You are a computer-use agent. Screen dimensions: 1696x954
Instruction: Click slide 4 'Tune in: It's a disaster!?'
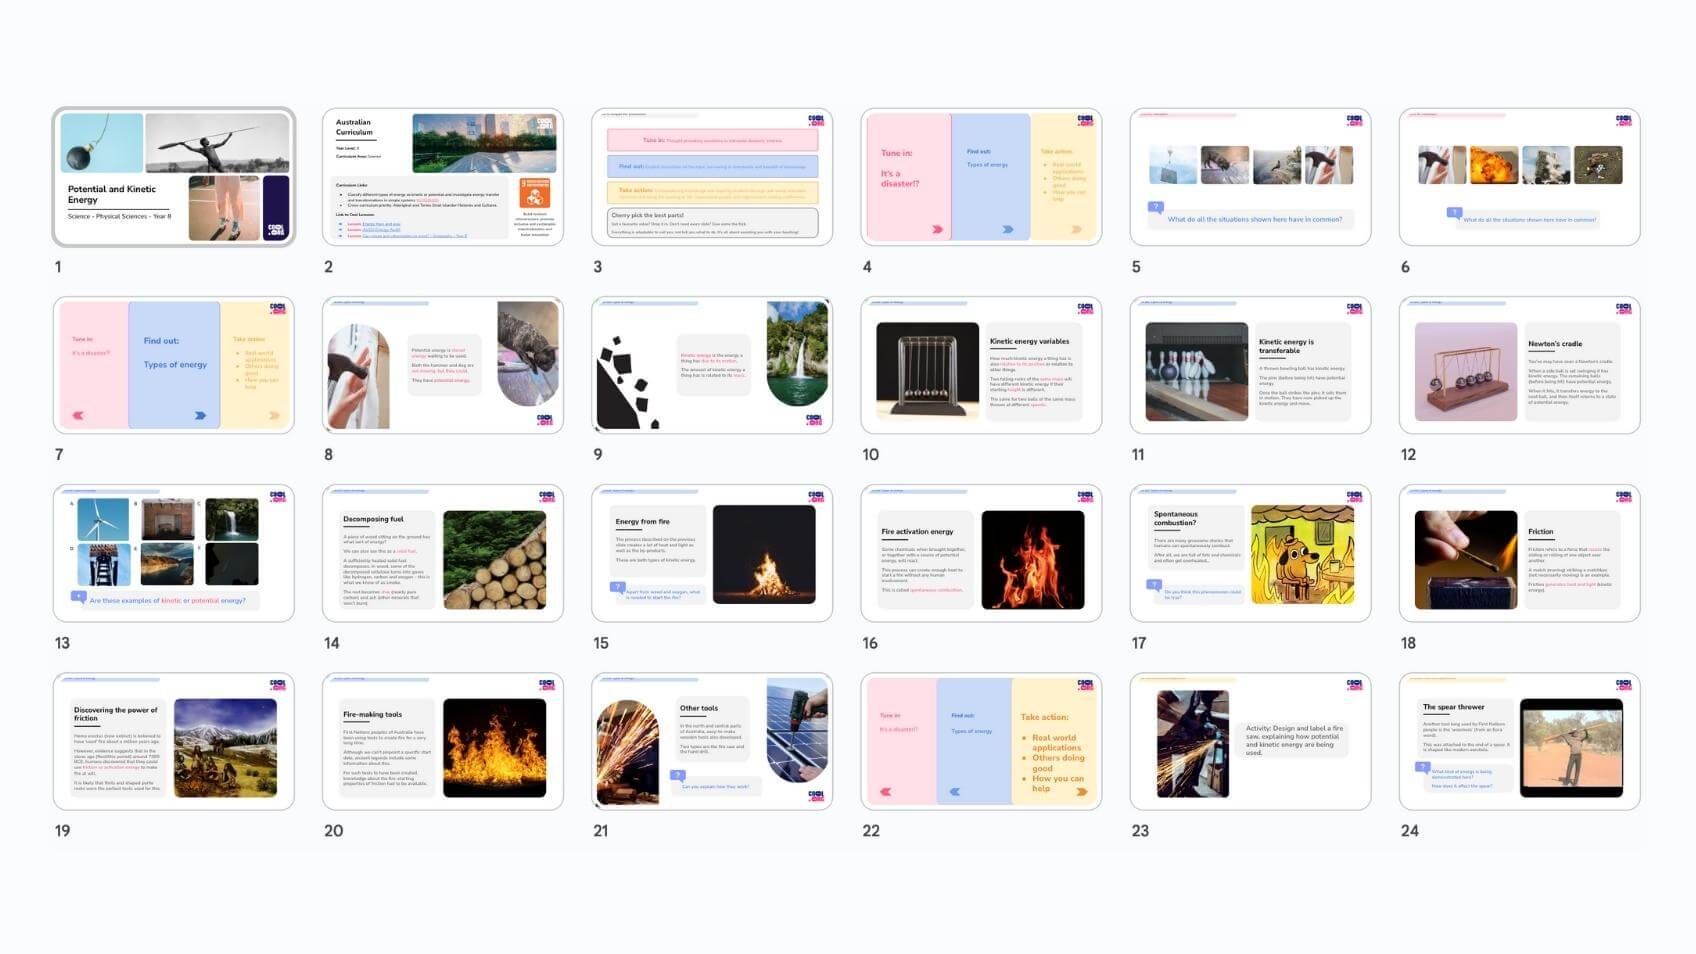[x=980, y=177]
